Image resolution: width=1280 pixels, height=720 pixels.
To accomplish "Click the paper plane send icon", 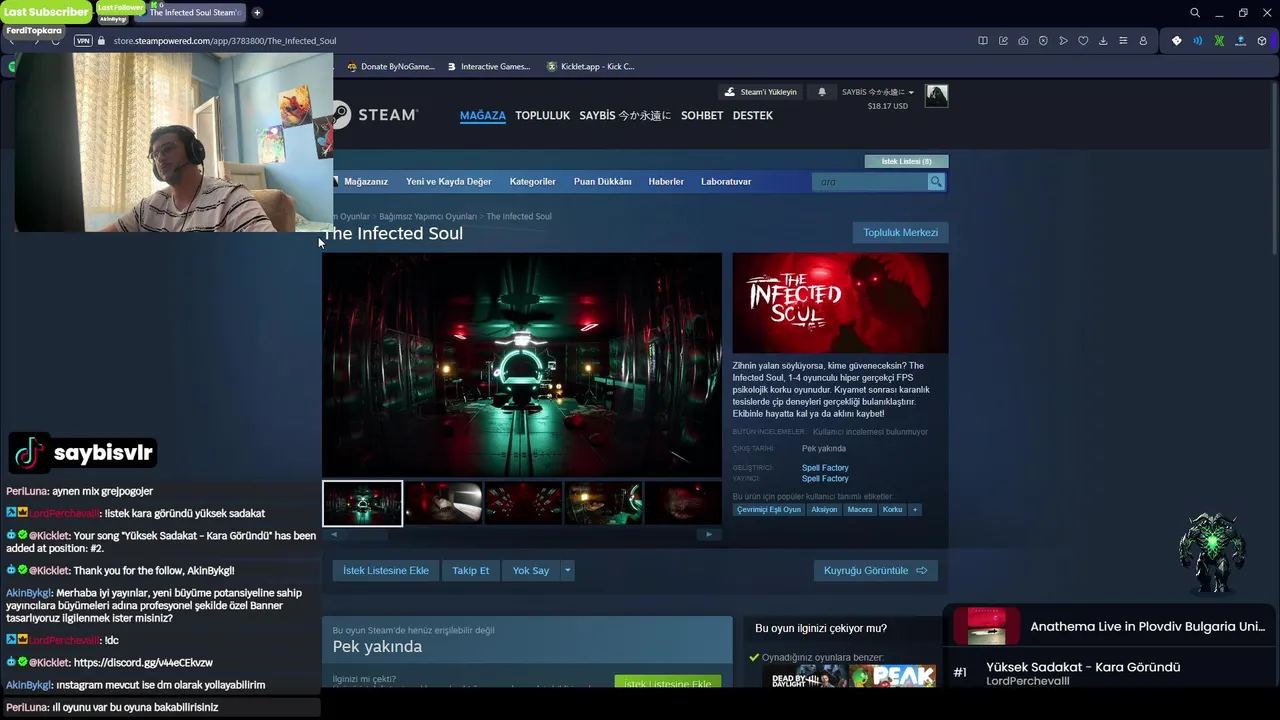I will 1063,41.
